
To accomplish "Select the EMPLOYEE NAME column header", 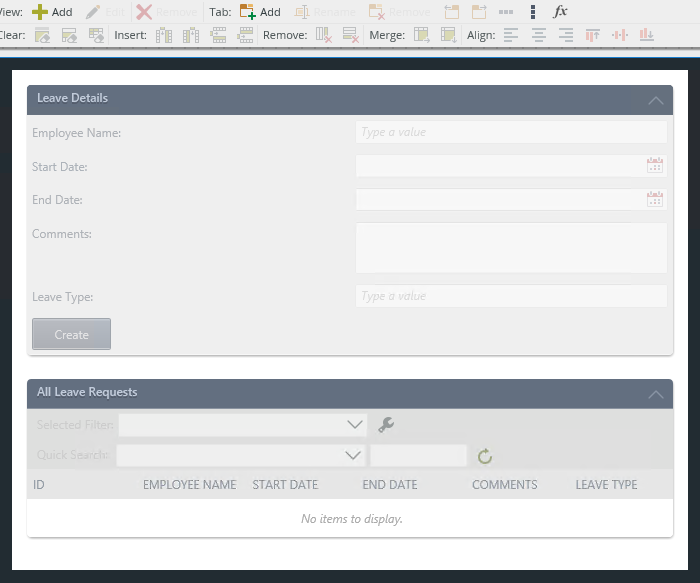I will (x=190, y=485).
